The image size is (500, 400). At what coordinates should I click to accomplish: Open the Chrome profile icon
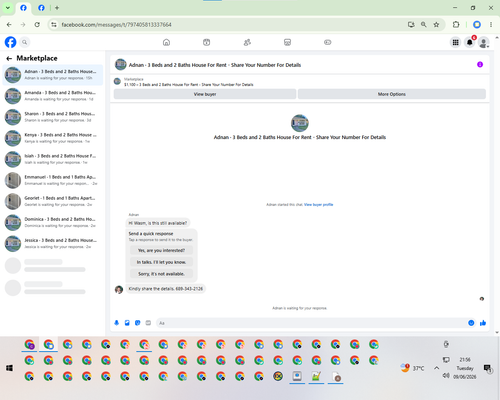477,25
